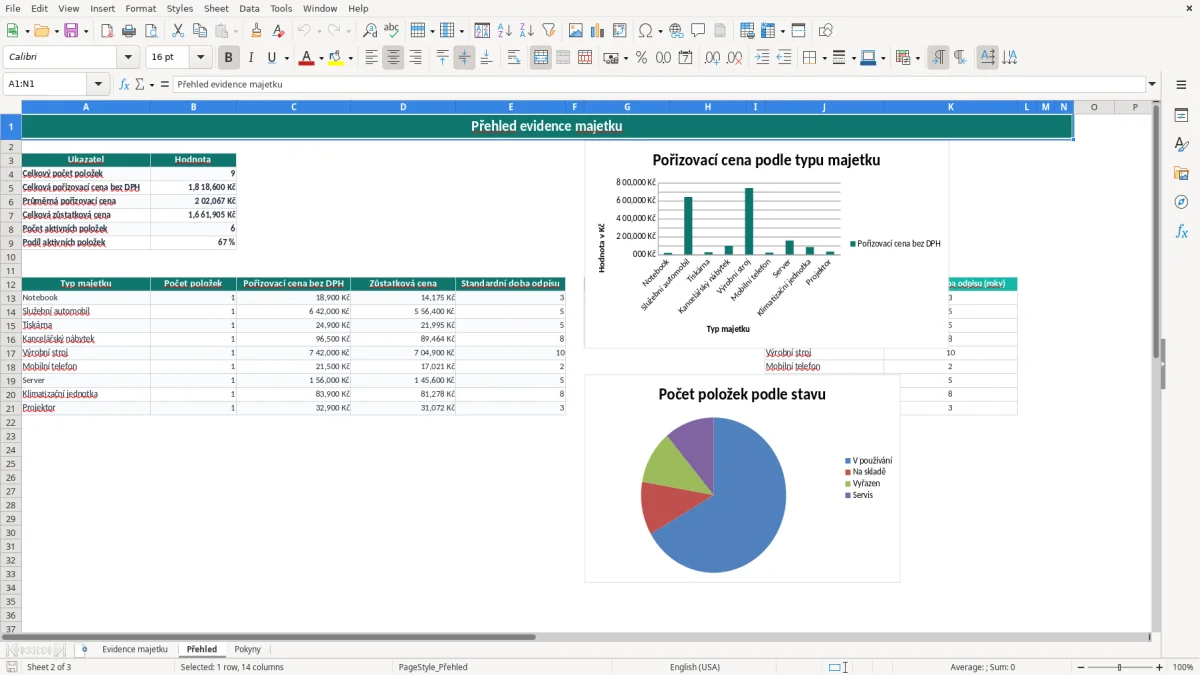Toggle align left button
The image size is (1200, 675).
pos(371,58)
